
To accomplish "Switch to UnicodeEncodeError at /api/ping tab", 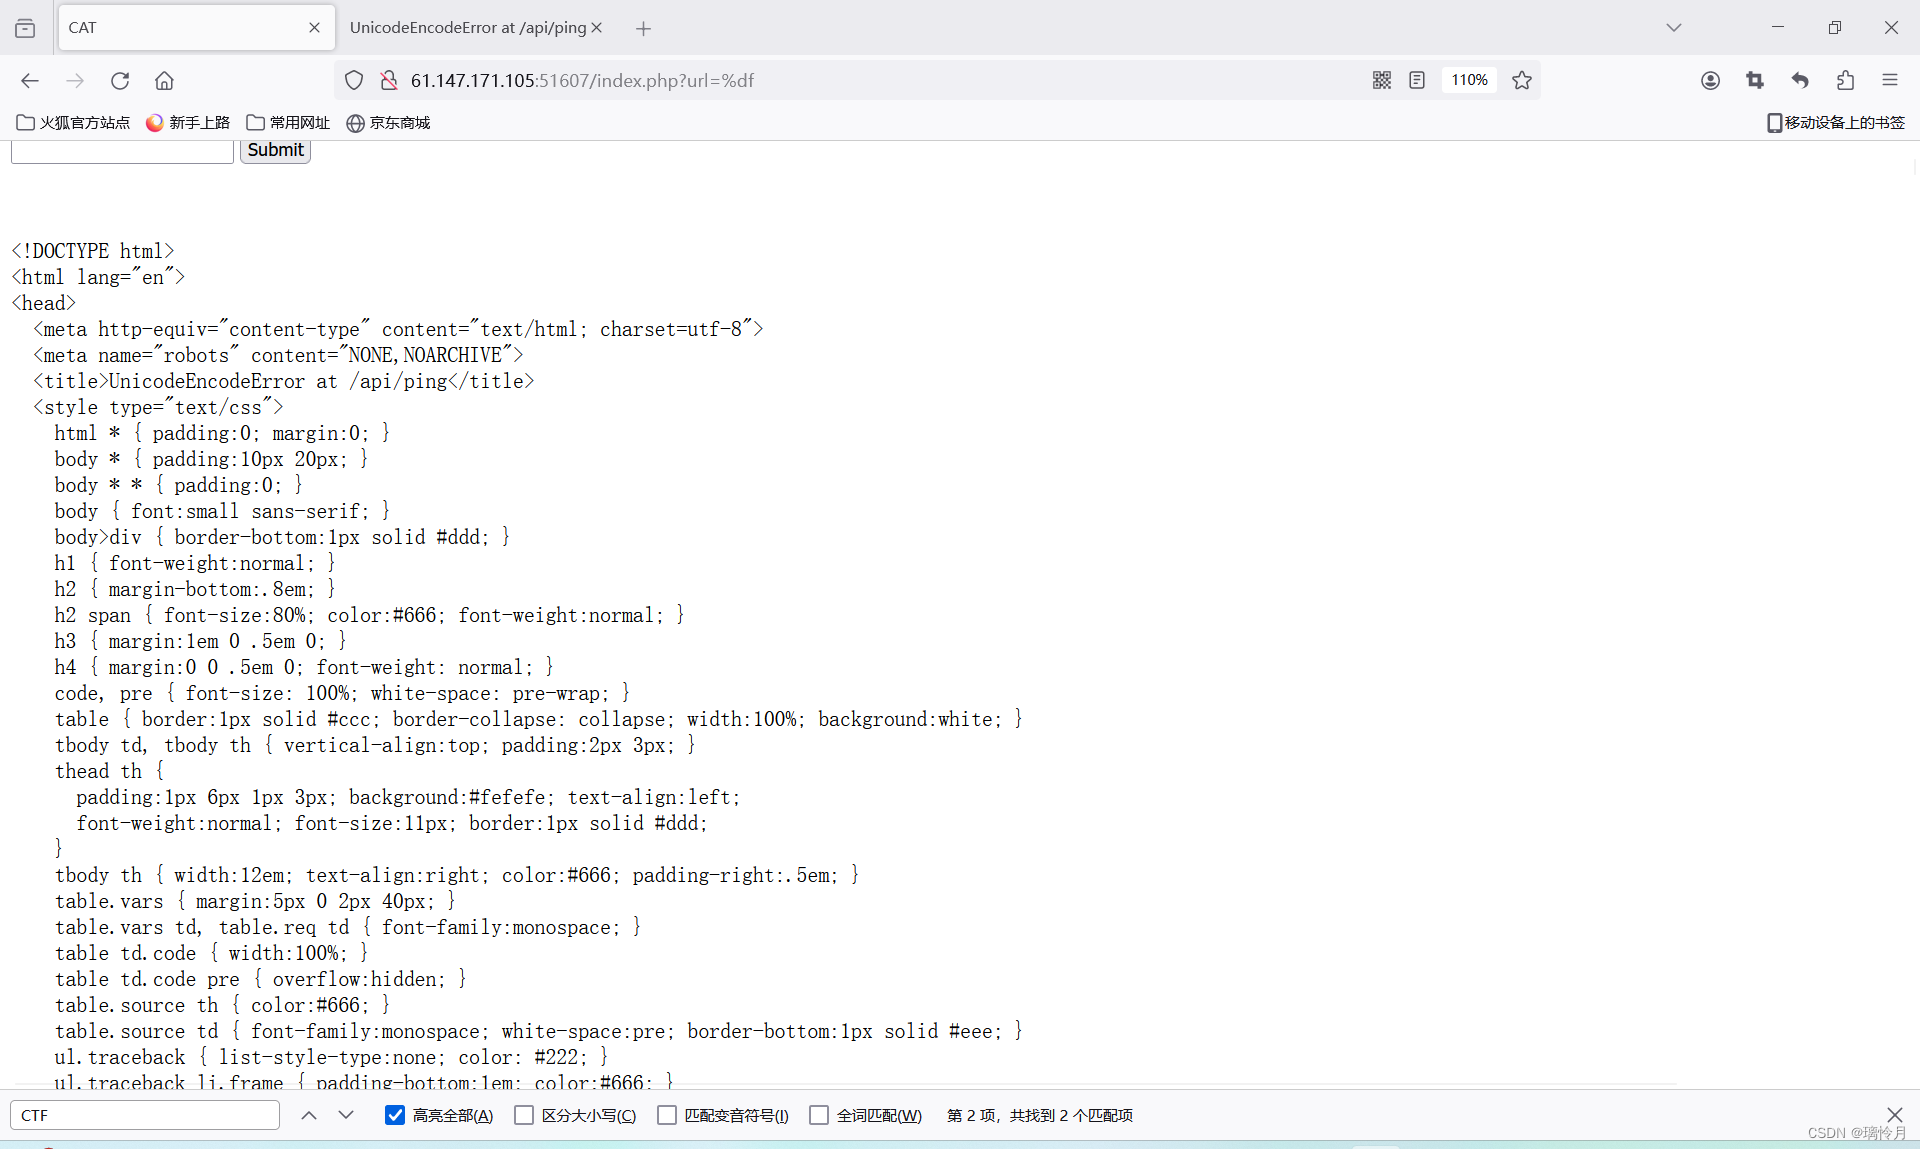I will [x=467, y=27].
